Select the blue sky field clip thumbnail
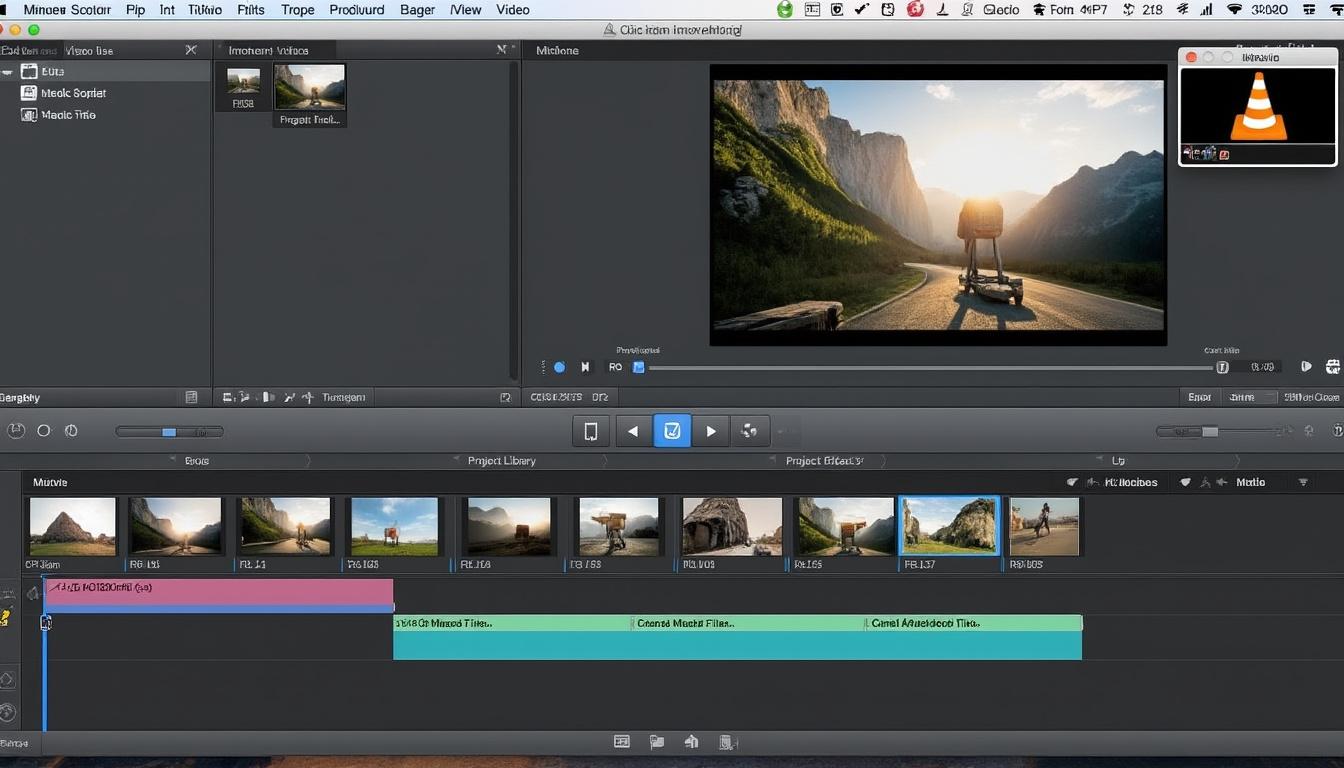 (x=394, y=526)
